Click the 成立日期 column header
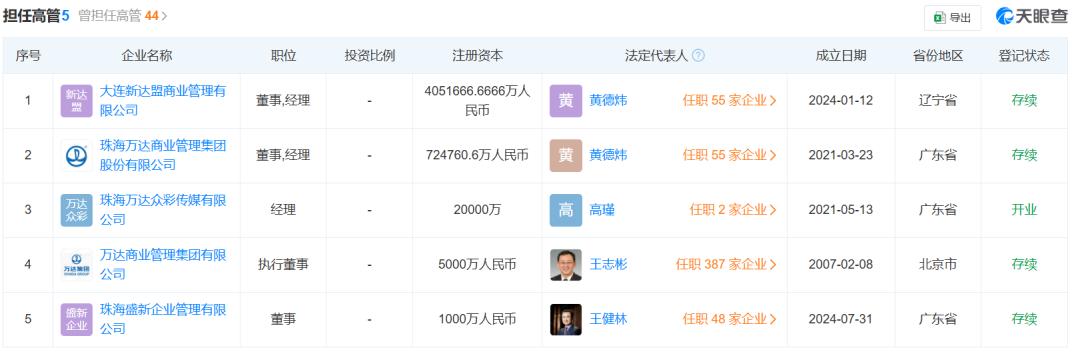 tap(841, 56)
